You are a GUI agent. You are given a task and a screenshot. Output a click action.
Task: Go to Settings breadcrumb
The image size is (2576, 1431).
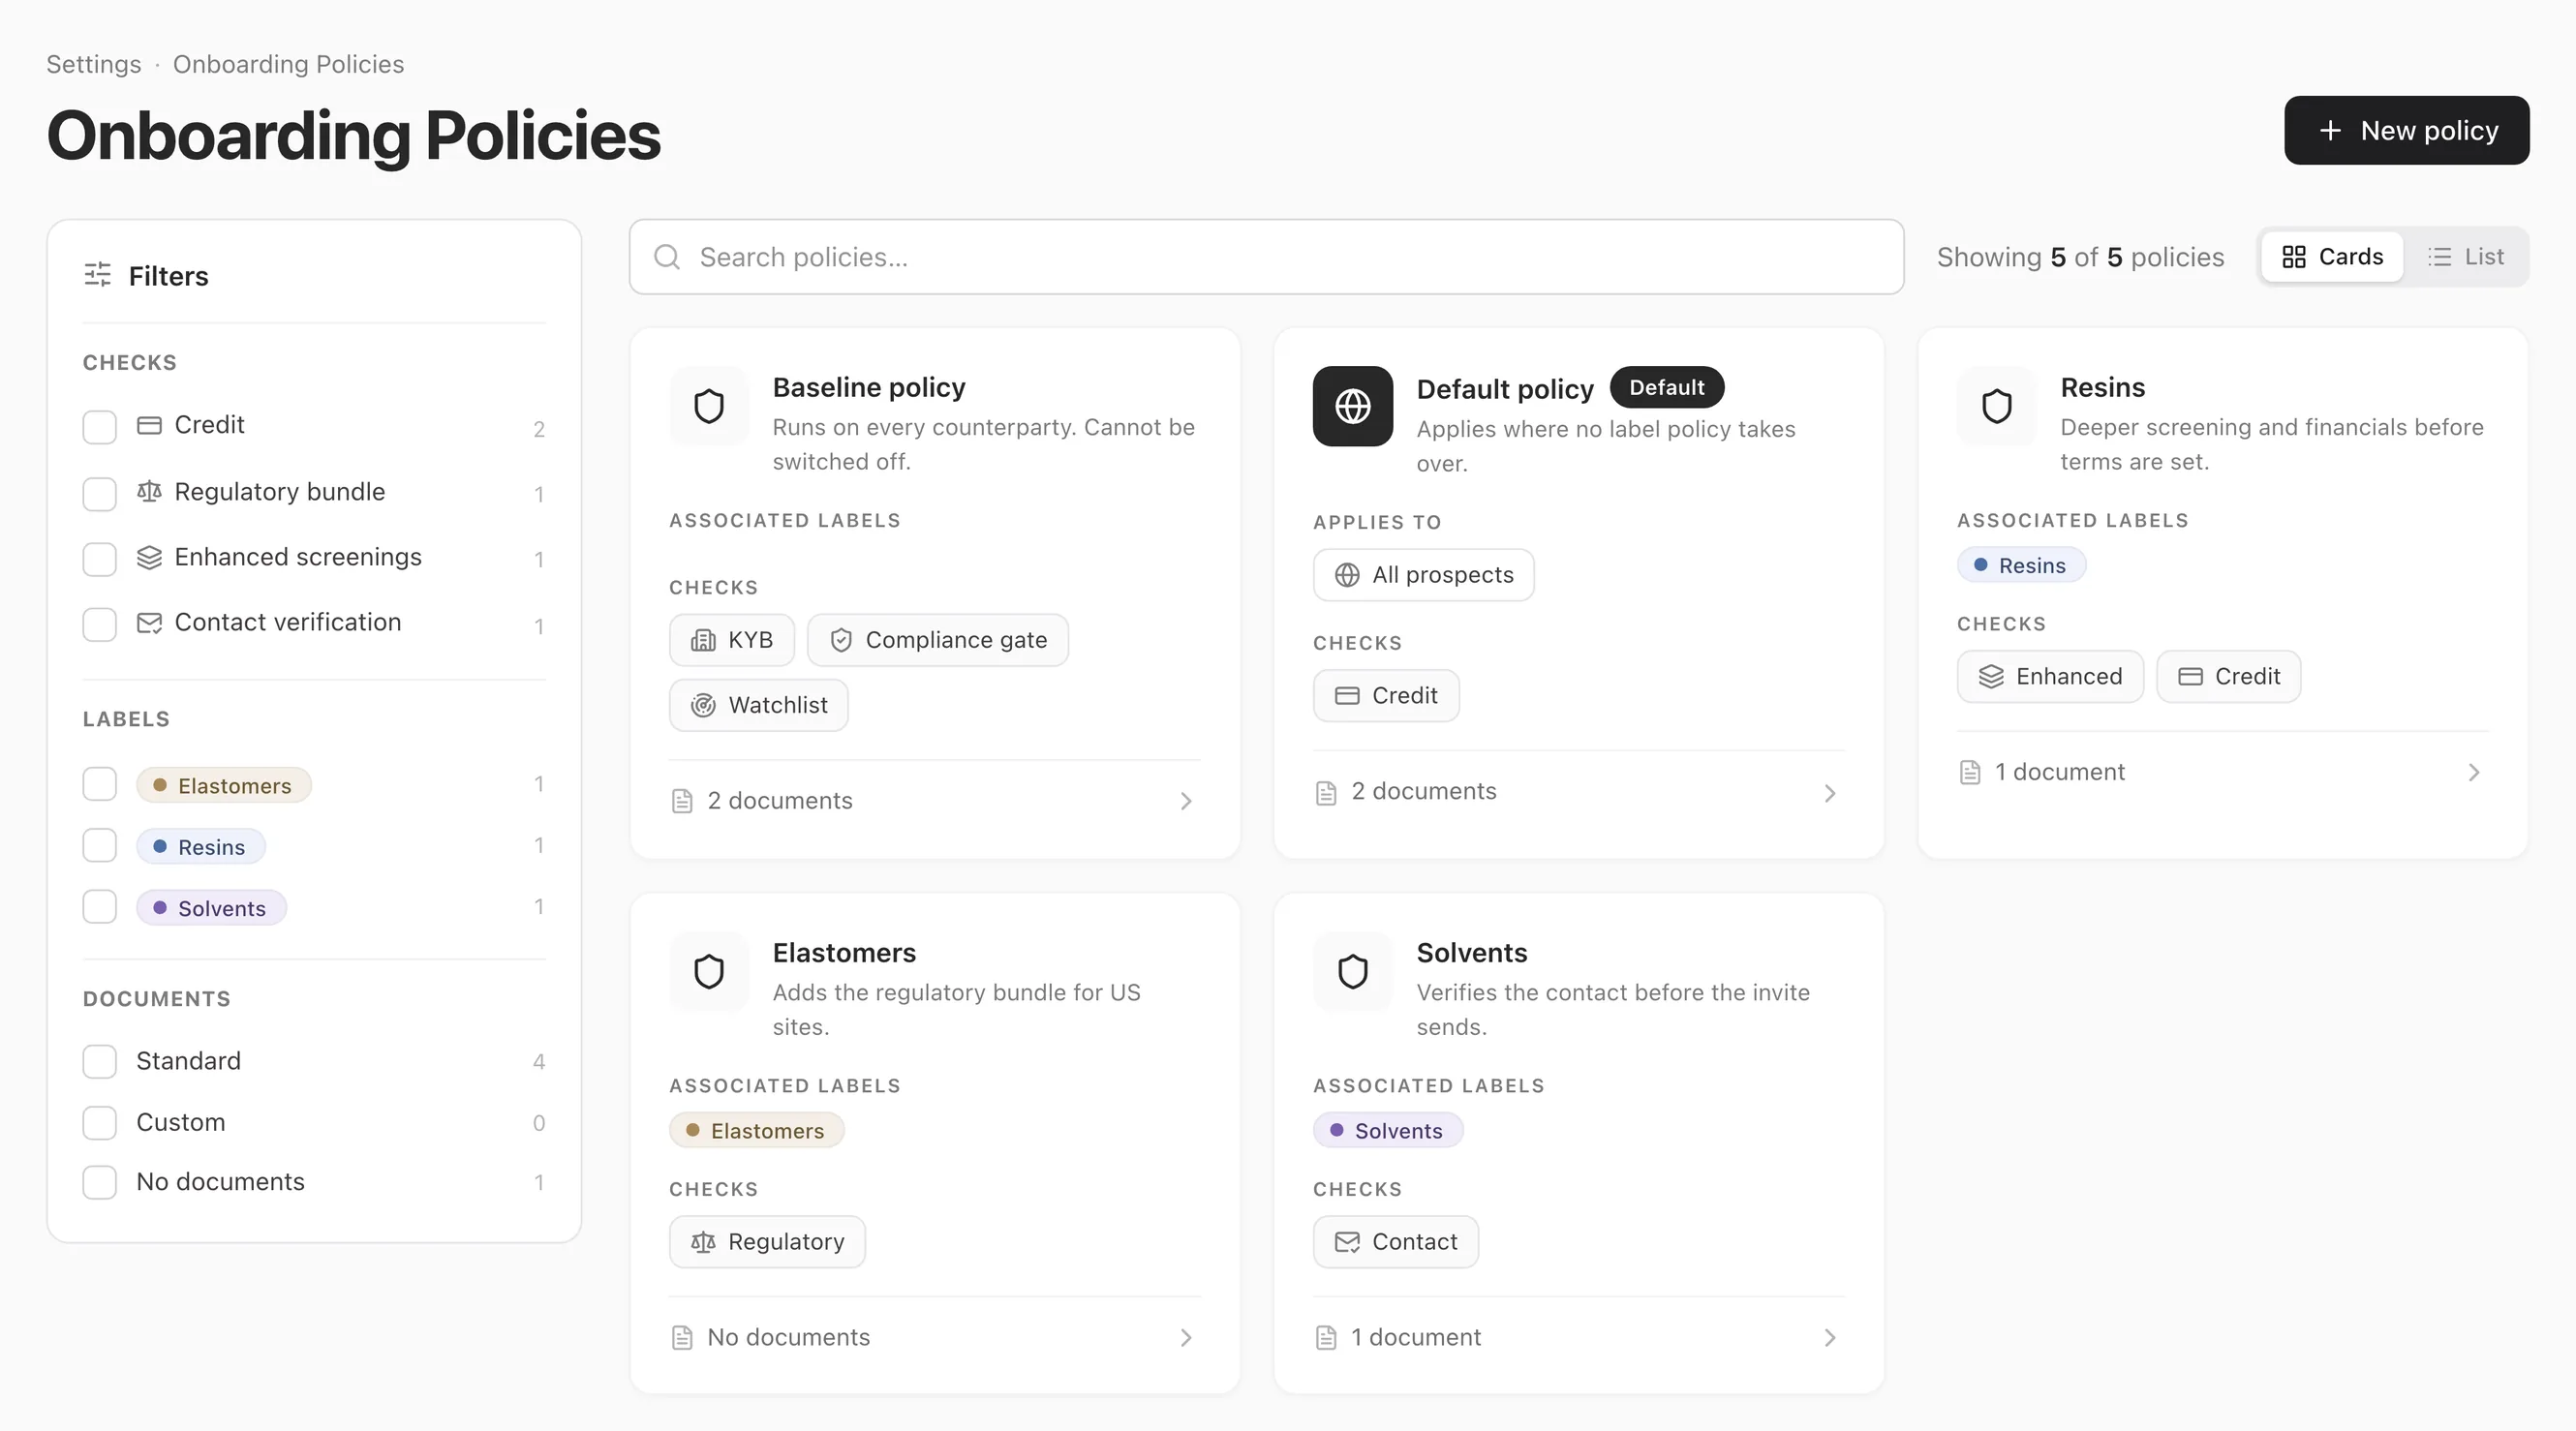(x=94, y=64)
